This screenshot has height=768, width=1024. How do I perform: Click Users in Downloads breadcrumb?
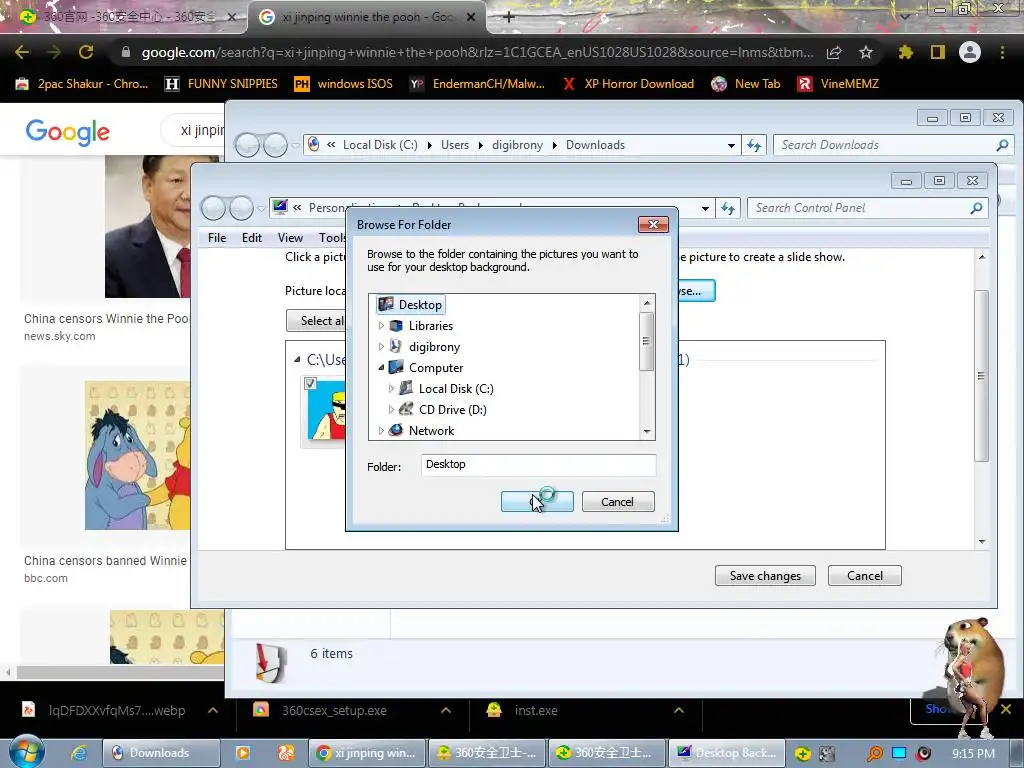[x=455, y=145]
